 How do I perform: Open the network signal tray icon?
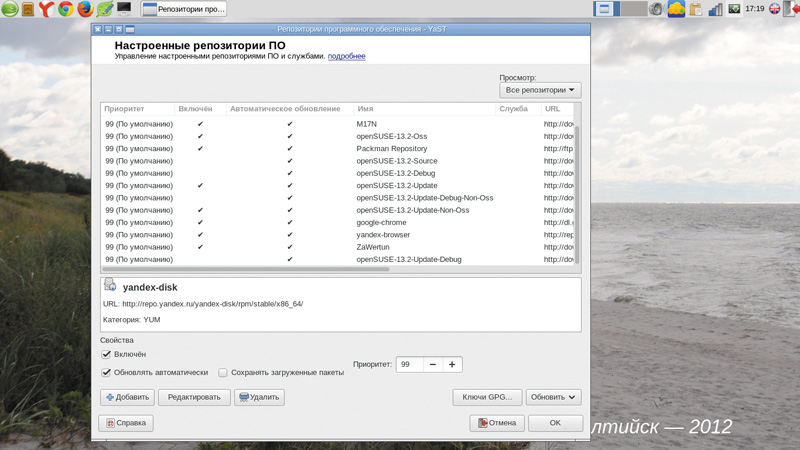pyautogui.click(x=715, y=9)
